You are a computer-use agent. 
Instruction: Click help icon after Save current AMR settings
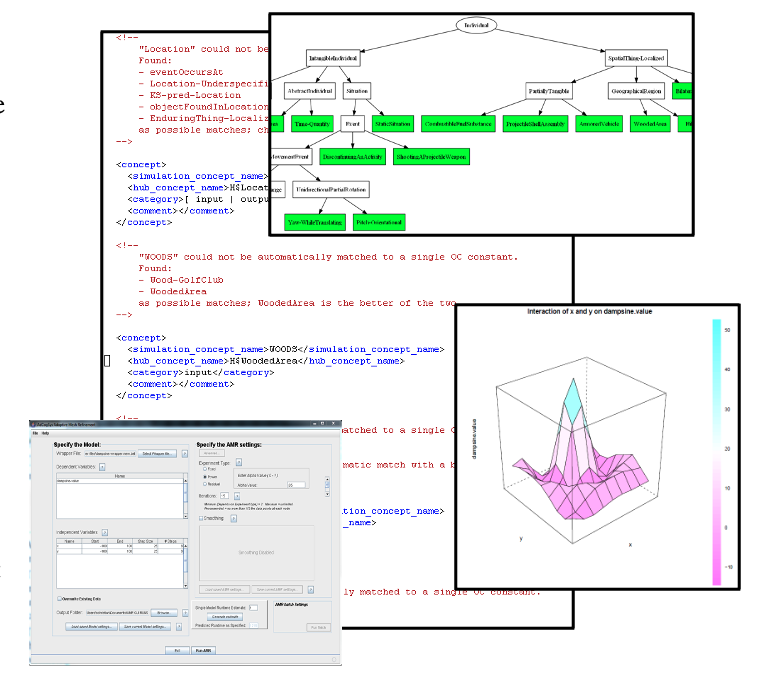click(310, 590)
